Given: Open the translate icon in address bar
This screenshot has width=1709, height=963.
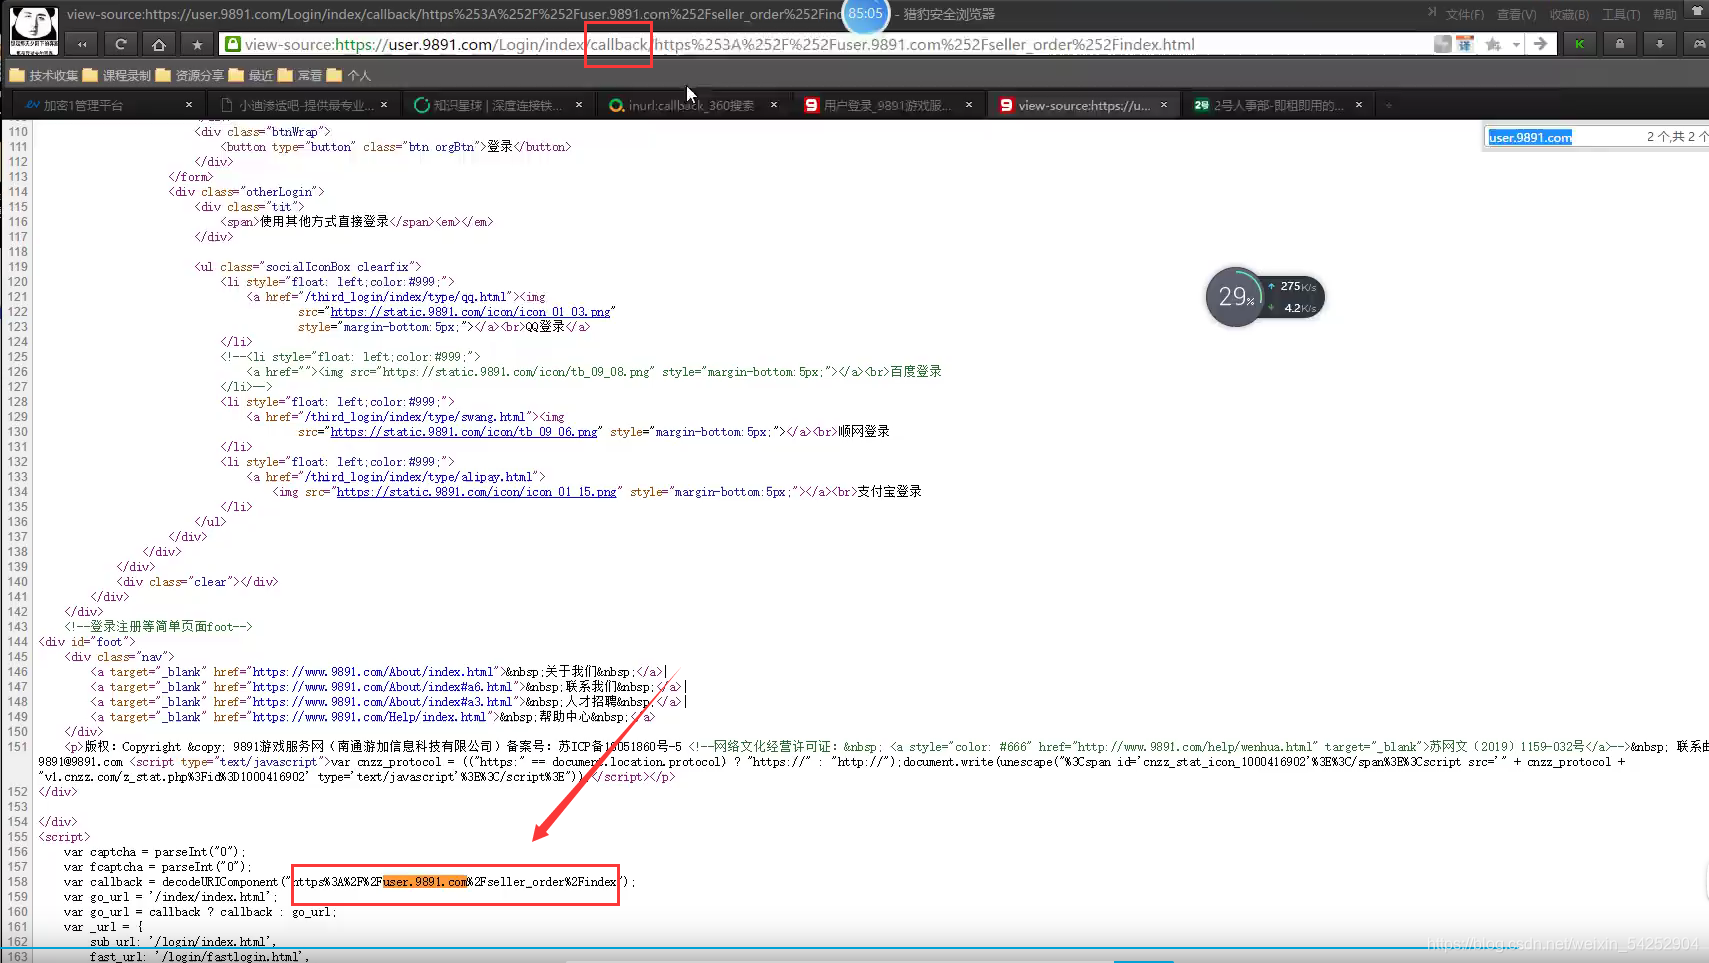Looking at the screenshot, I should pyautogui.click(x=1464, y=44).
